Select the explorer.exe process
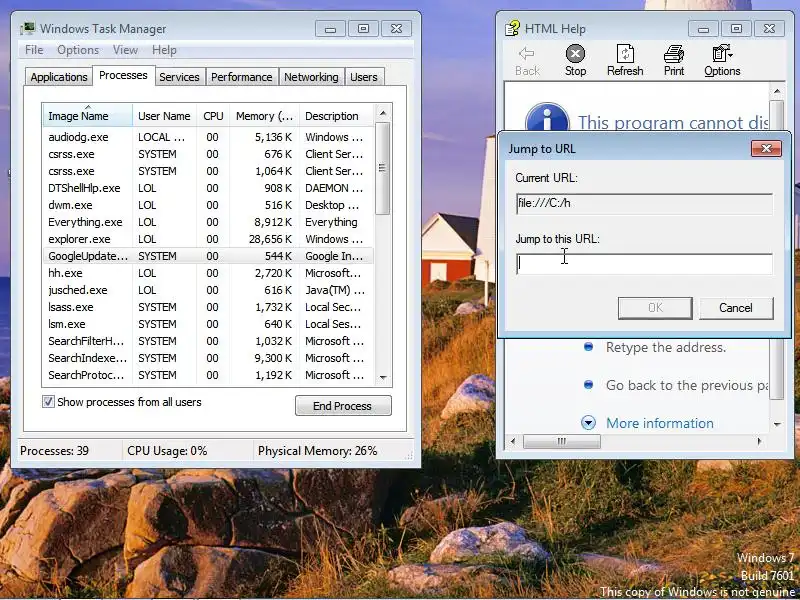Image resolution: width=800 pixels, height=600 pixels. point(208,239)
